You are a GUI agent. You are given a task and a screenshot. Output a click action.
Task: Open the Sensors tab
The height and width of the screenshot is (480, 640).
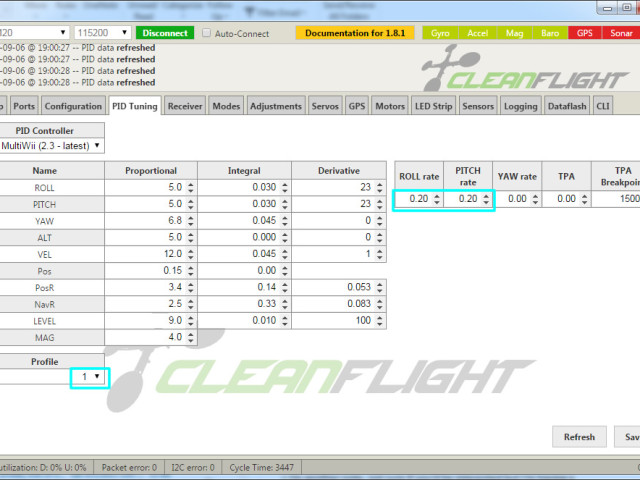[478, 106]
